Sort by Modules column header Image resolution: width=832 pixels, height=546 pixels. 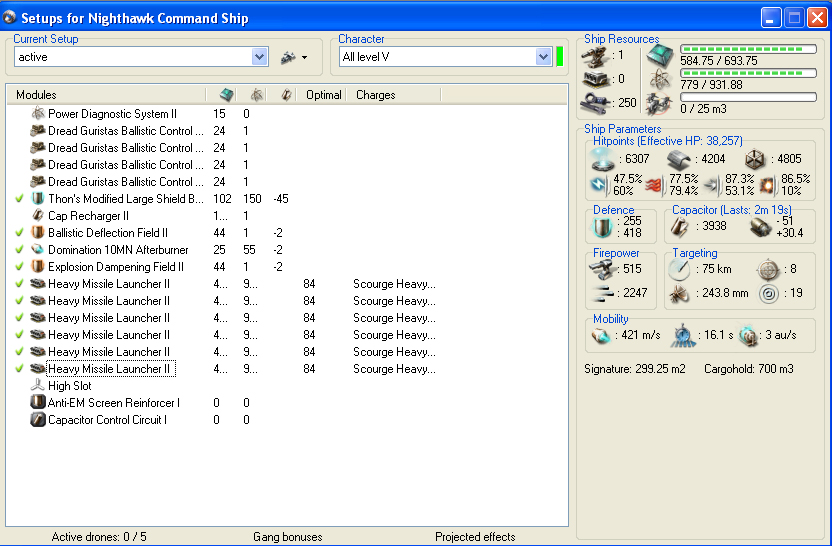(x=106, y=95)
